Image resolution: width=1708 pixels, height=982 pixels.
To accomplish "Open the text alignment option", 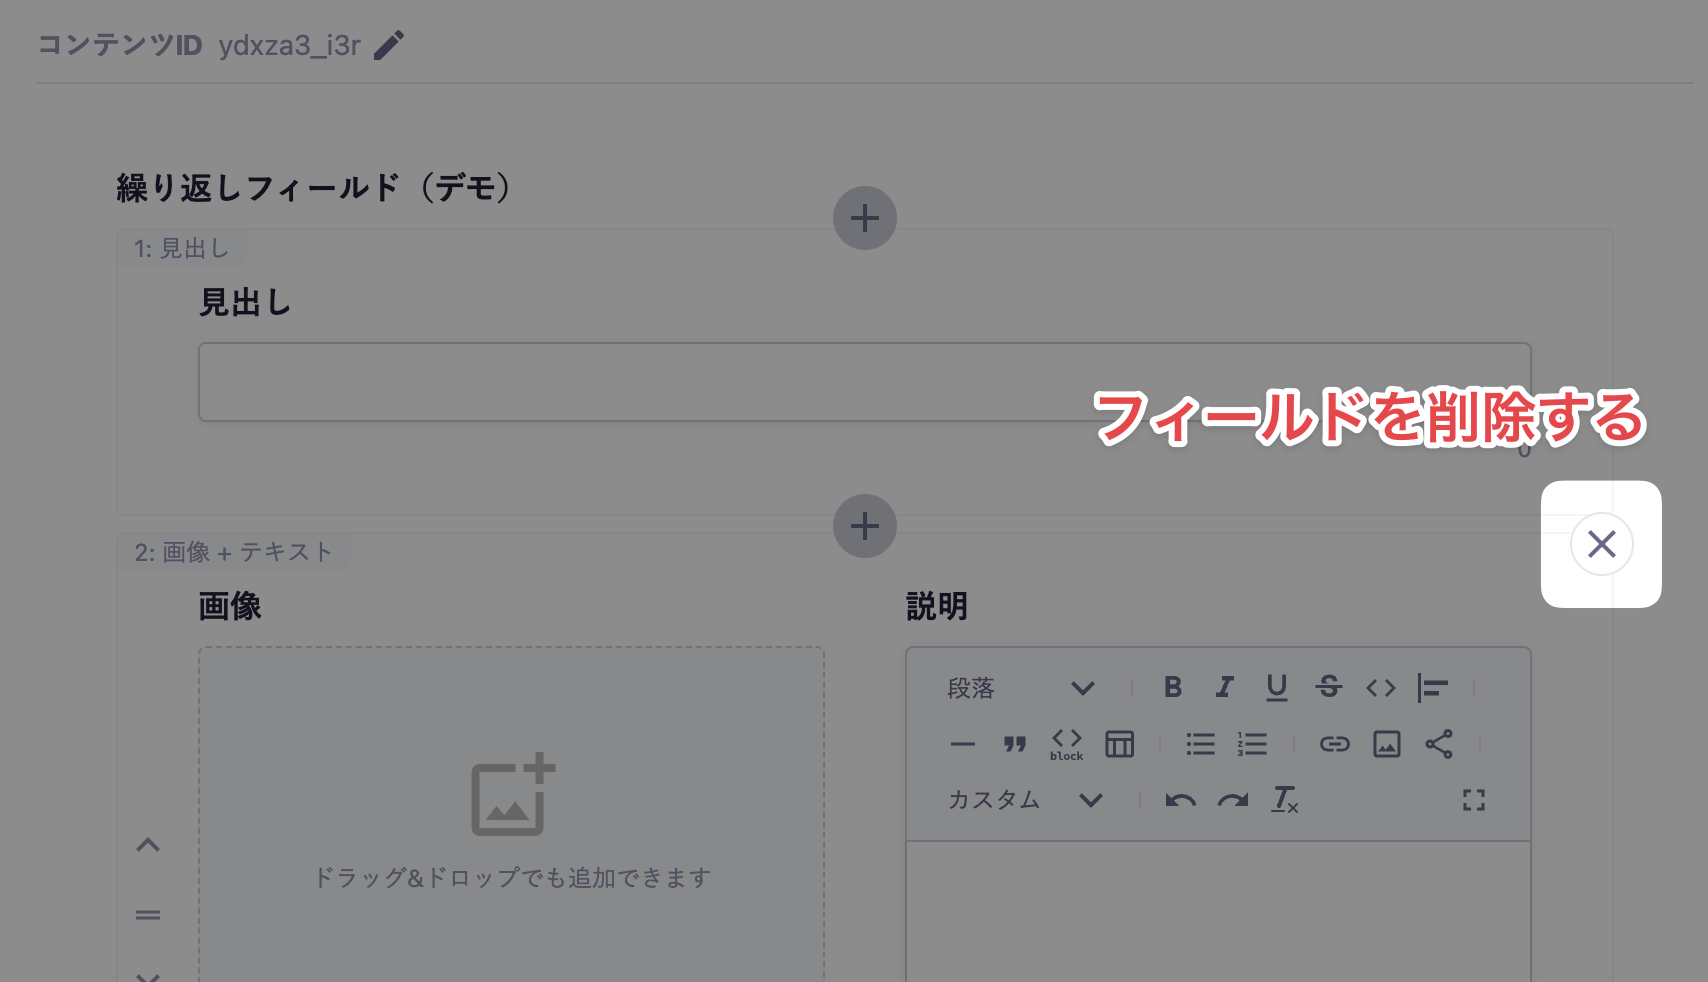I will (1433, 687).
